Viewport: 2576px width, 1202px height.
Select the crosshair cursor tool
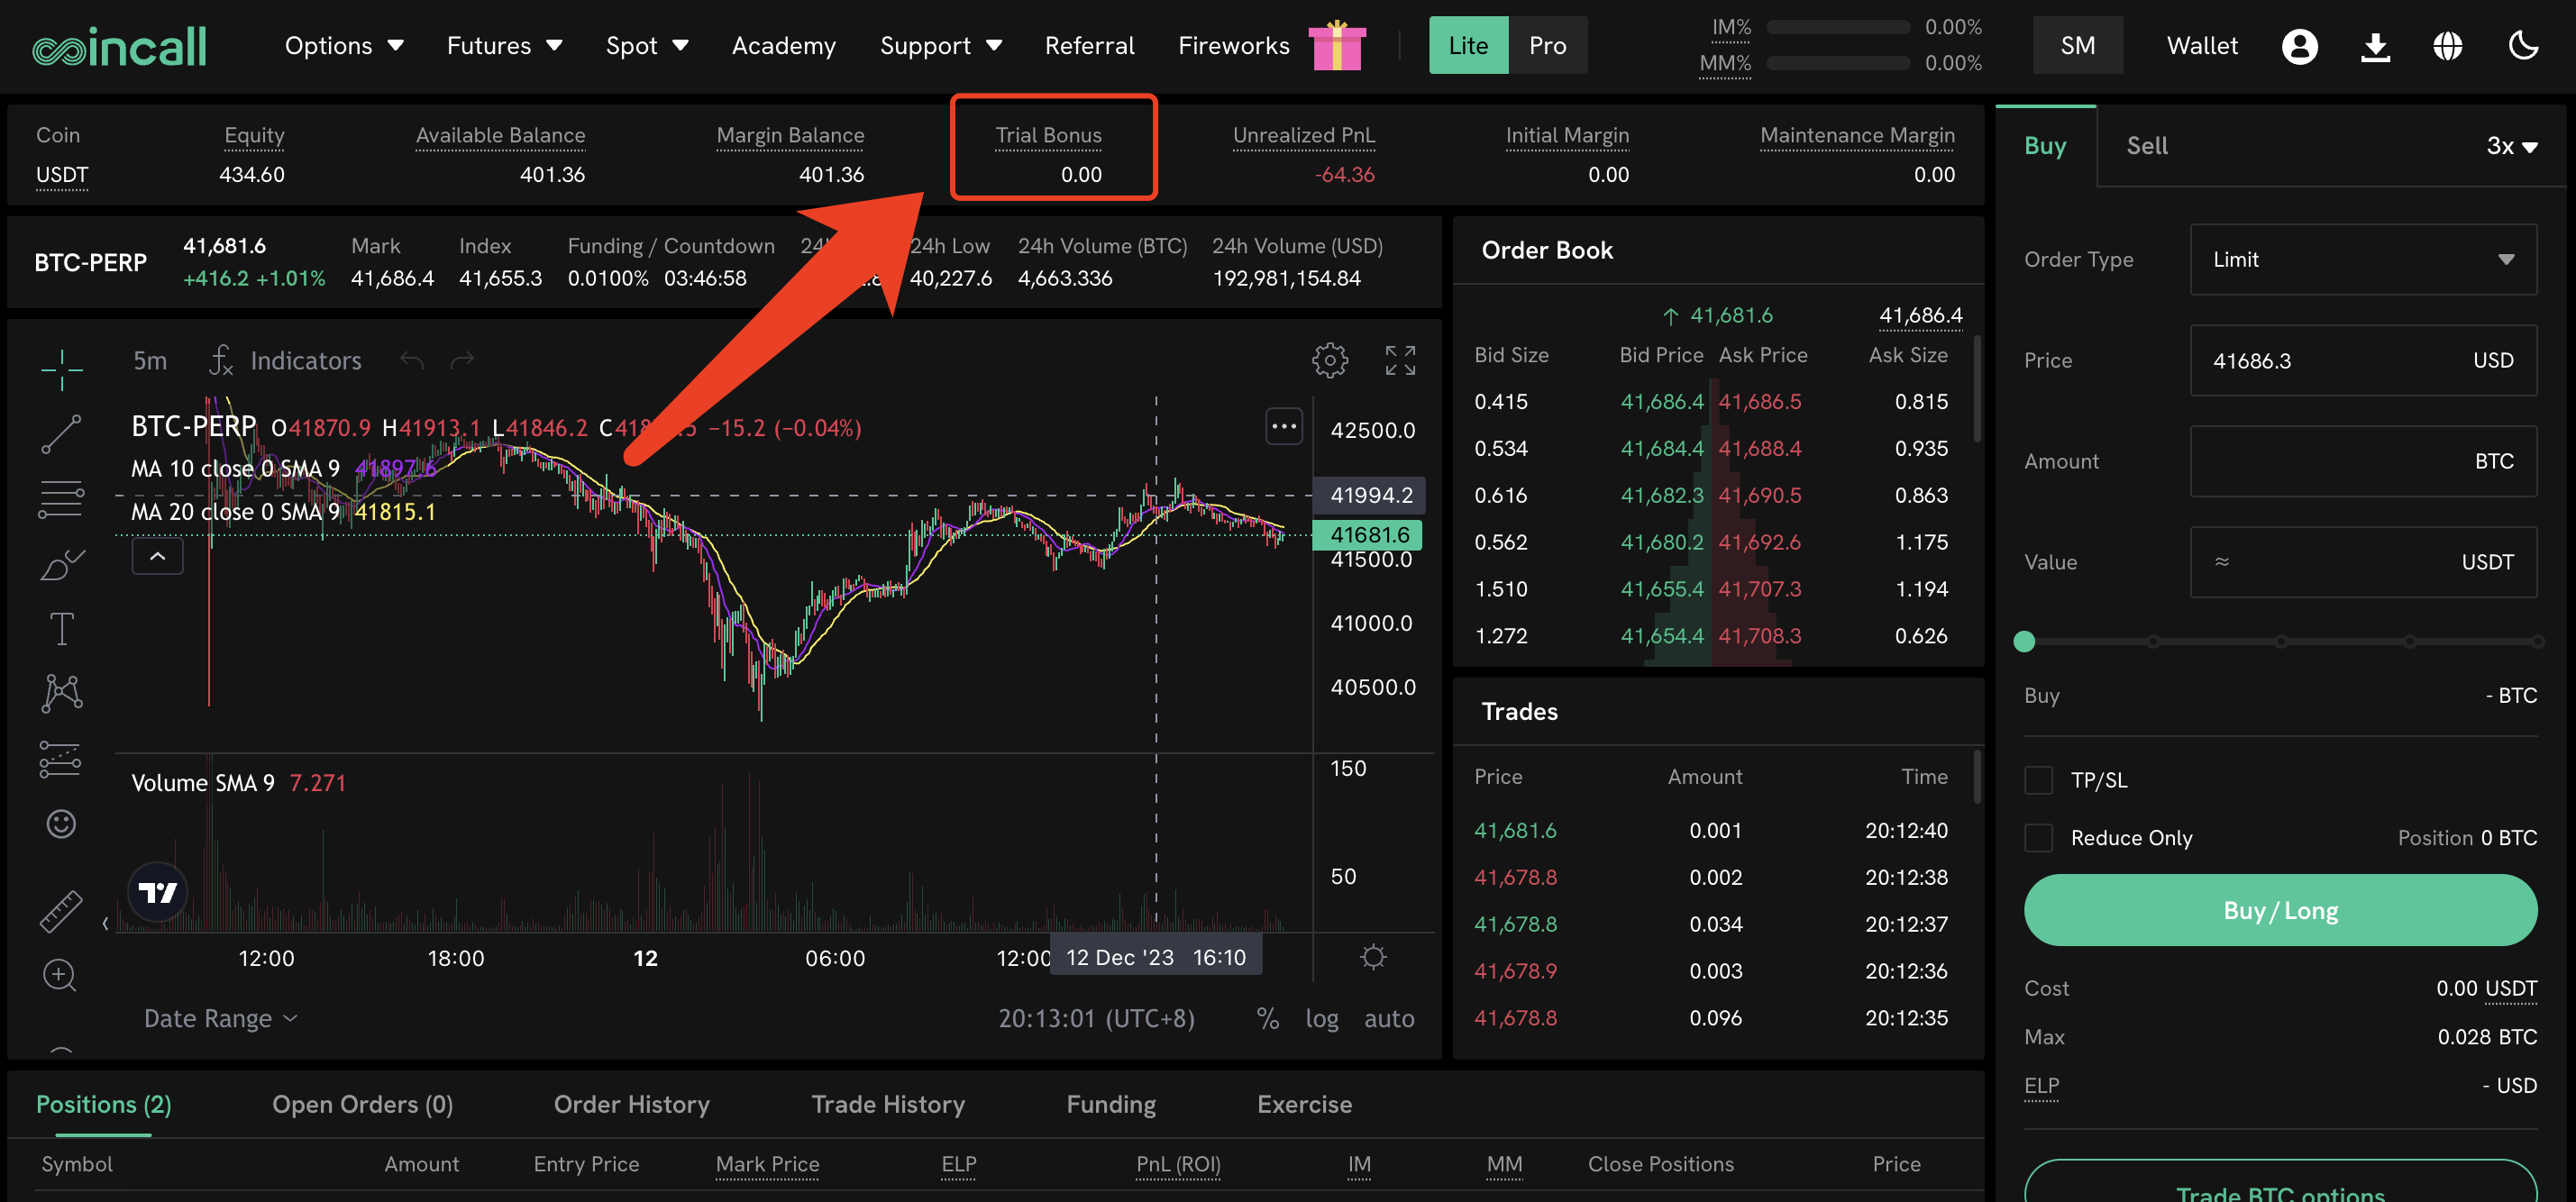coord(61,369)
